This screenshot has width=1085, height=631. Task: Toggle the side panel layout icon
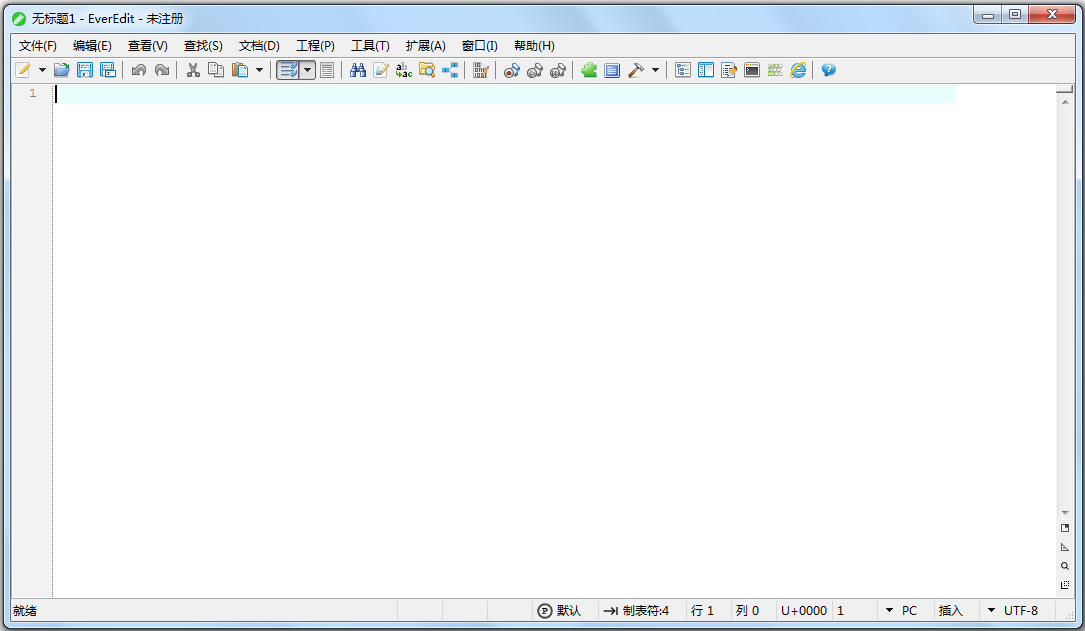click(706, 70)
